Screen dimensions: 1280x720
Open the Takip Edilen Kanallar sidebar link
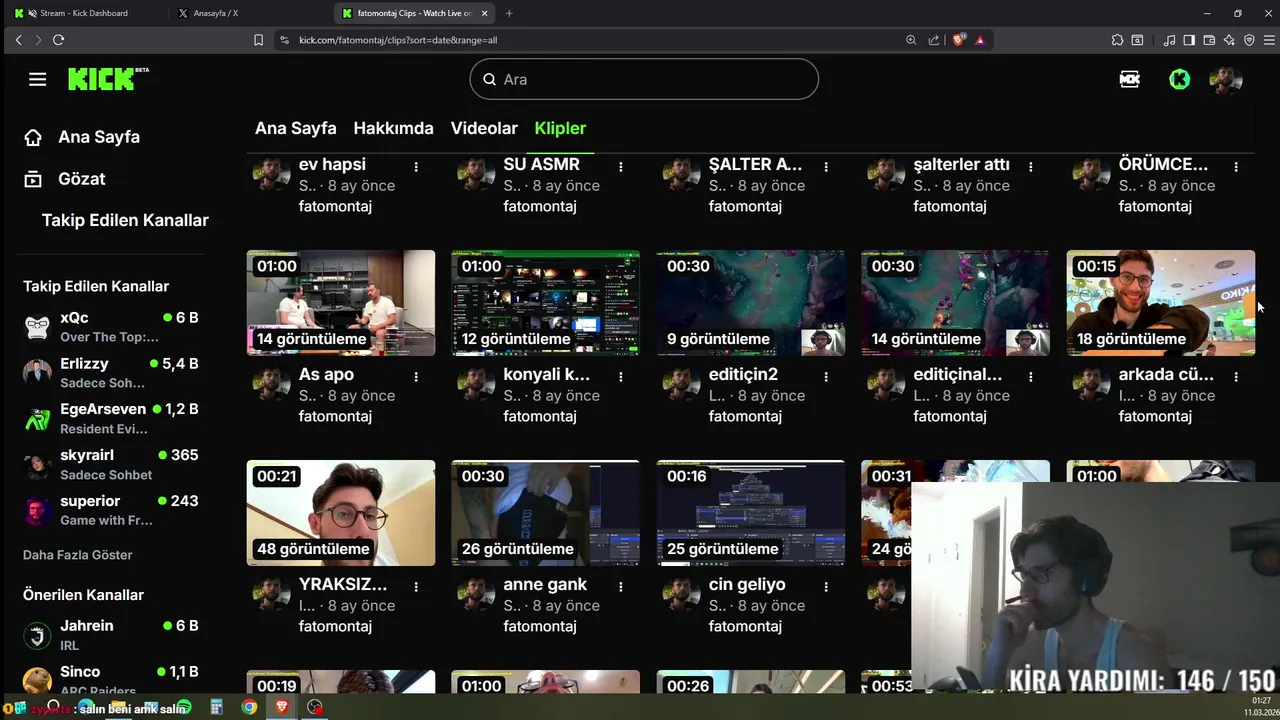coord(125,220)
